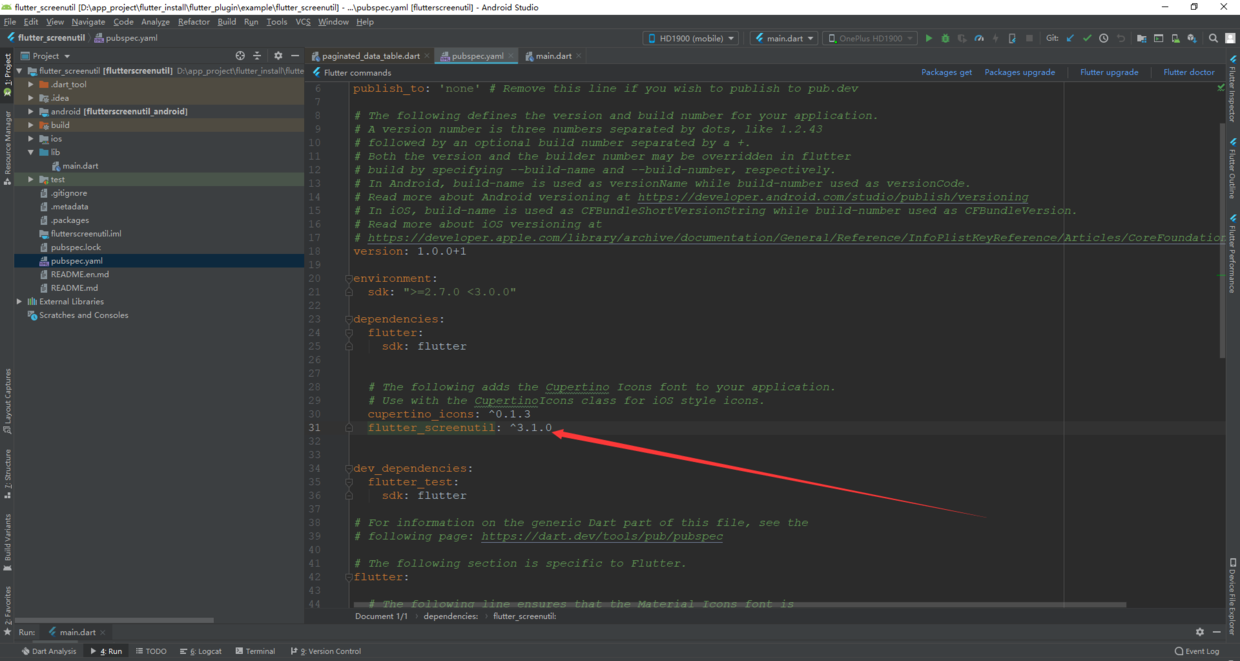Open Dart Analysis tool window

click(48, 651)
